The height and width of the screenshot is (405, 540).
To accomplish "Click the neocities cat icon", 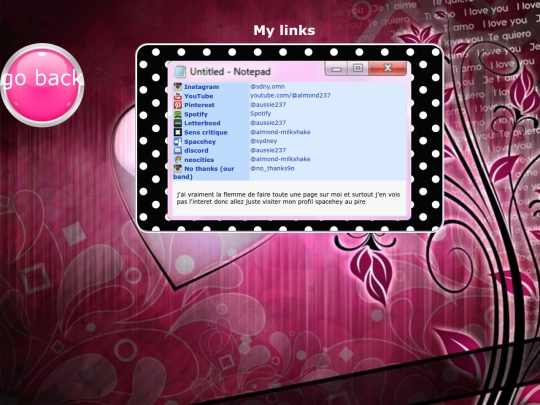I will pyautogui.click(x=178, y=159).
